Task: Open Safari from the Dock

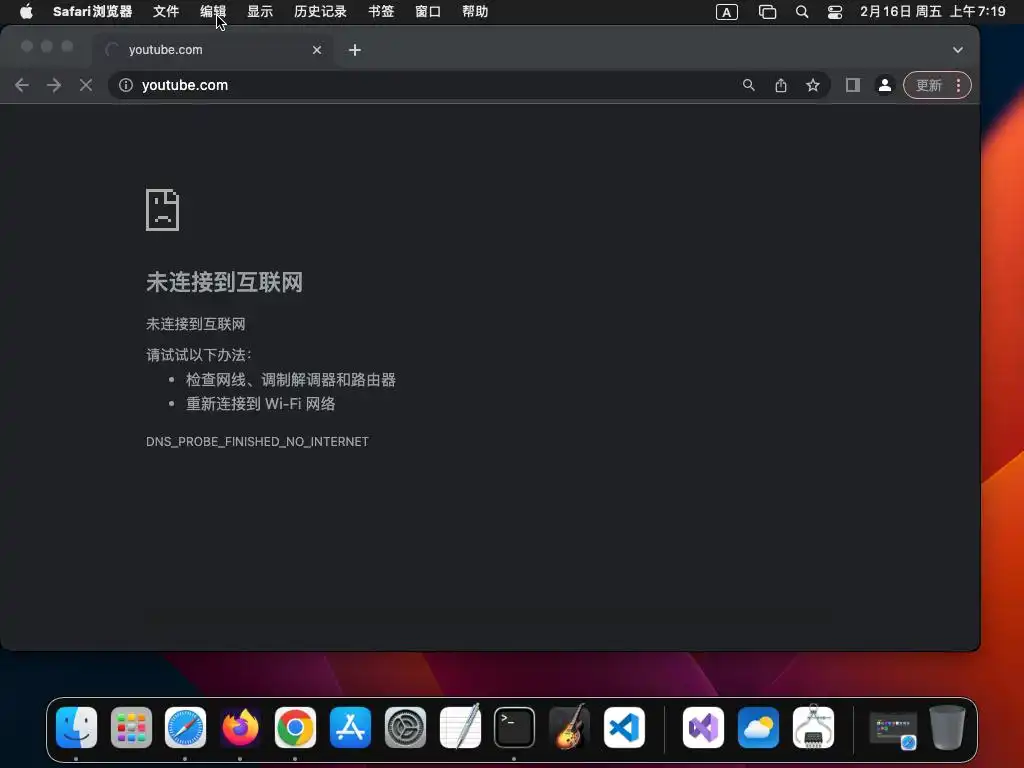Action: 185,728
